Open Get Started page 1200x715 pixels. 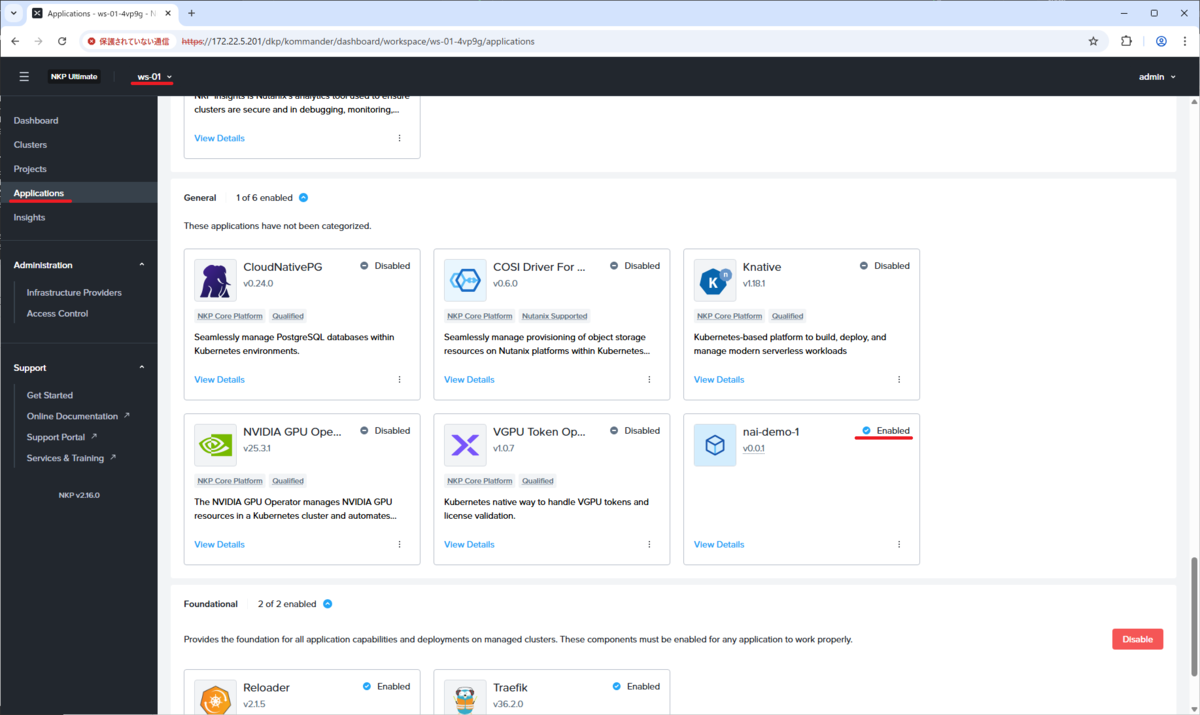pos(50,395)
